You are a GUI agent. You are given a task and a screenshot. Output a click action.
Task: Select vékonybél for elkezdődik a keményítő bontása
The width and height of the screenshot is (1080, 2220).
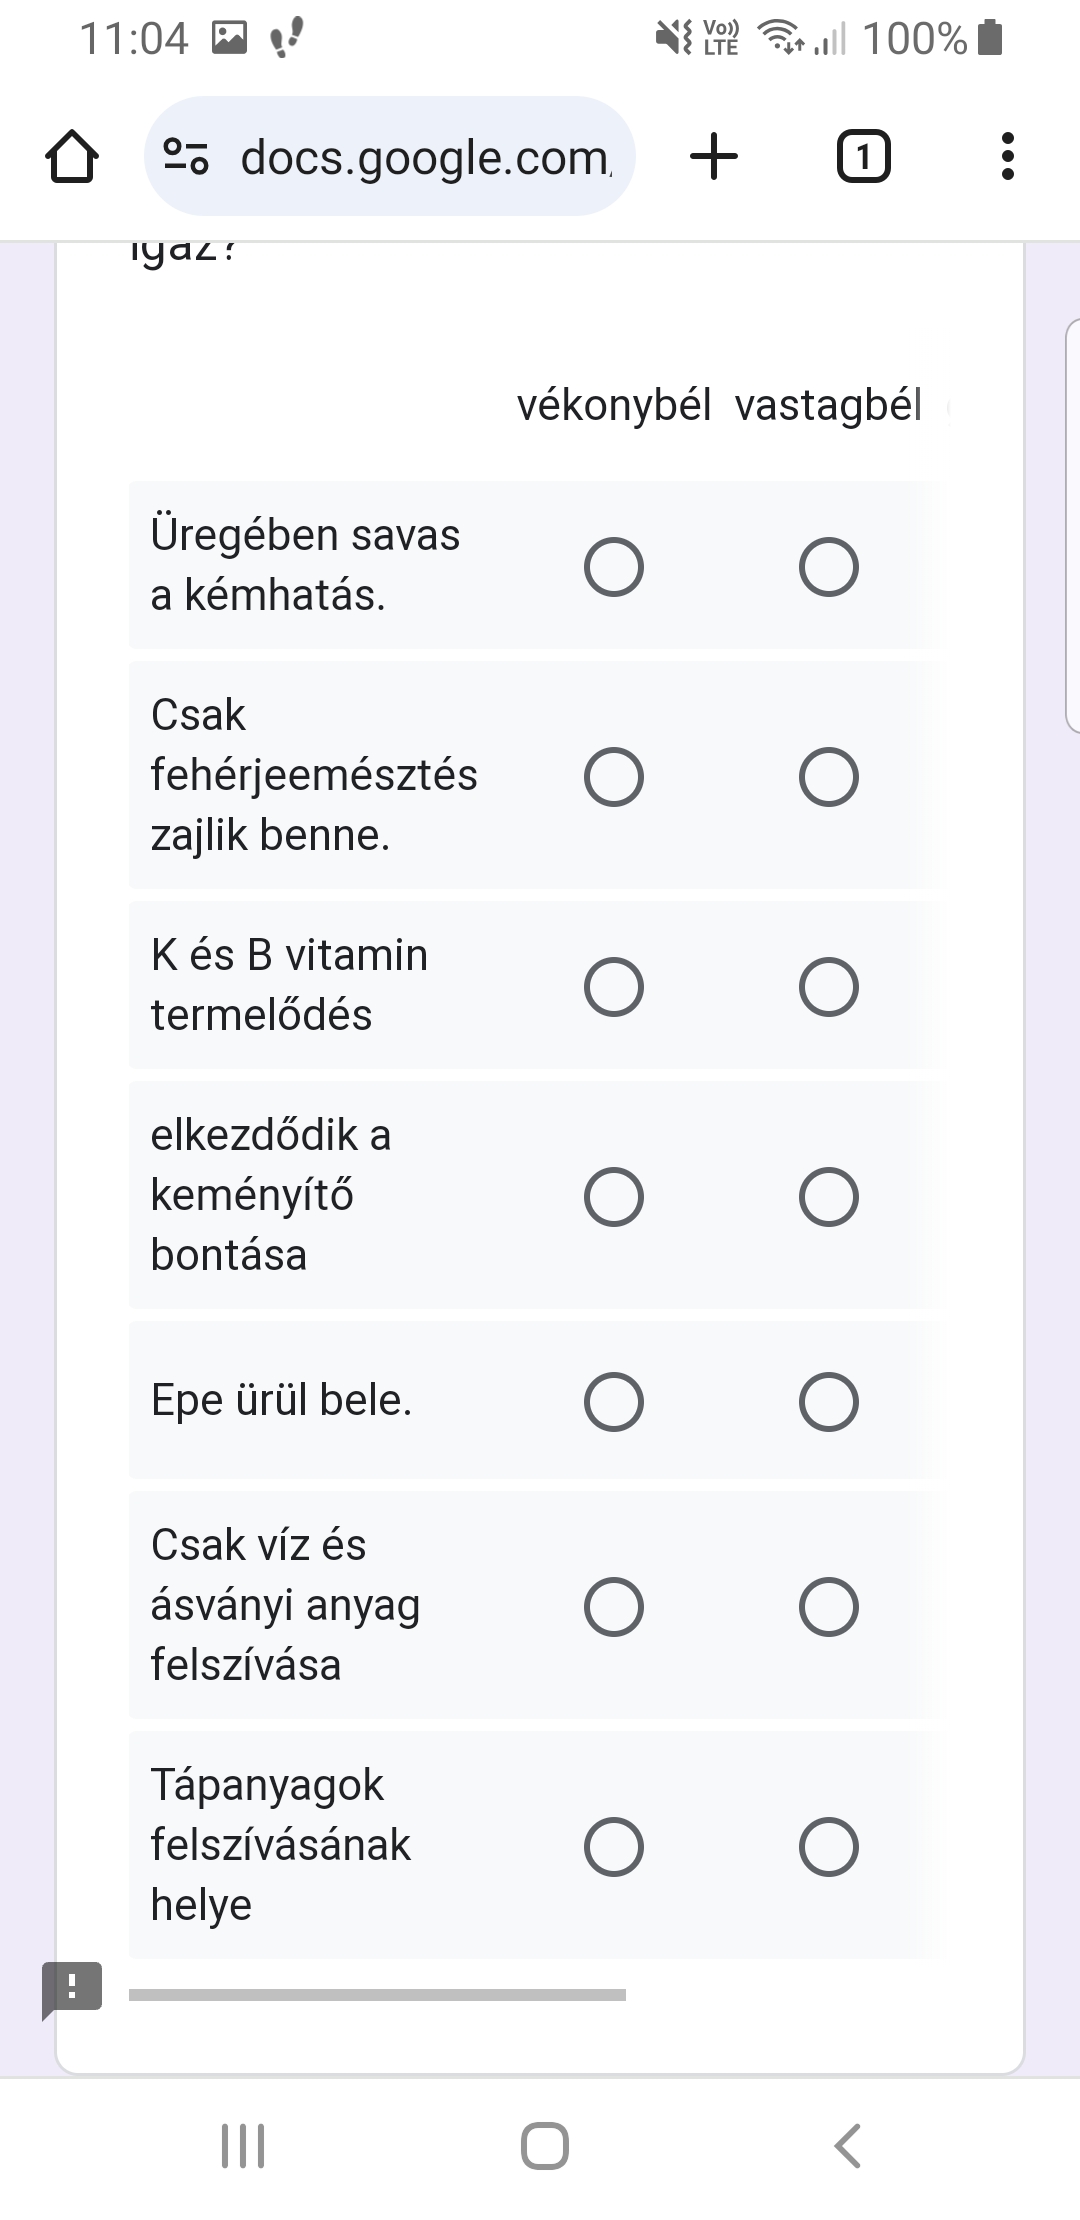tap(613, 1197)
